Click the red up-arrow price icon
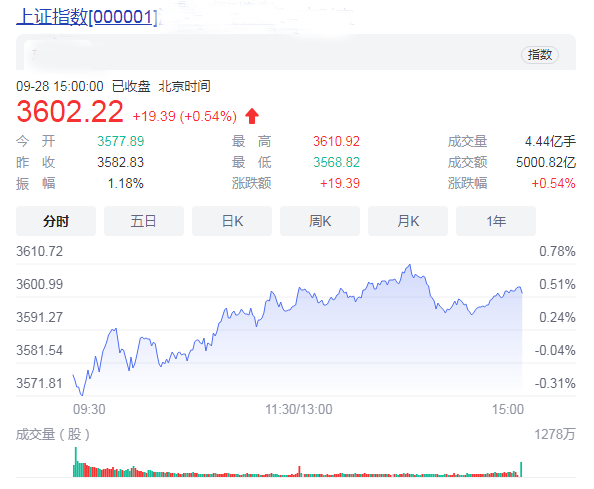 point(252,116)
